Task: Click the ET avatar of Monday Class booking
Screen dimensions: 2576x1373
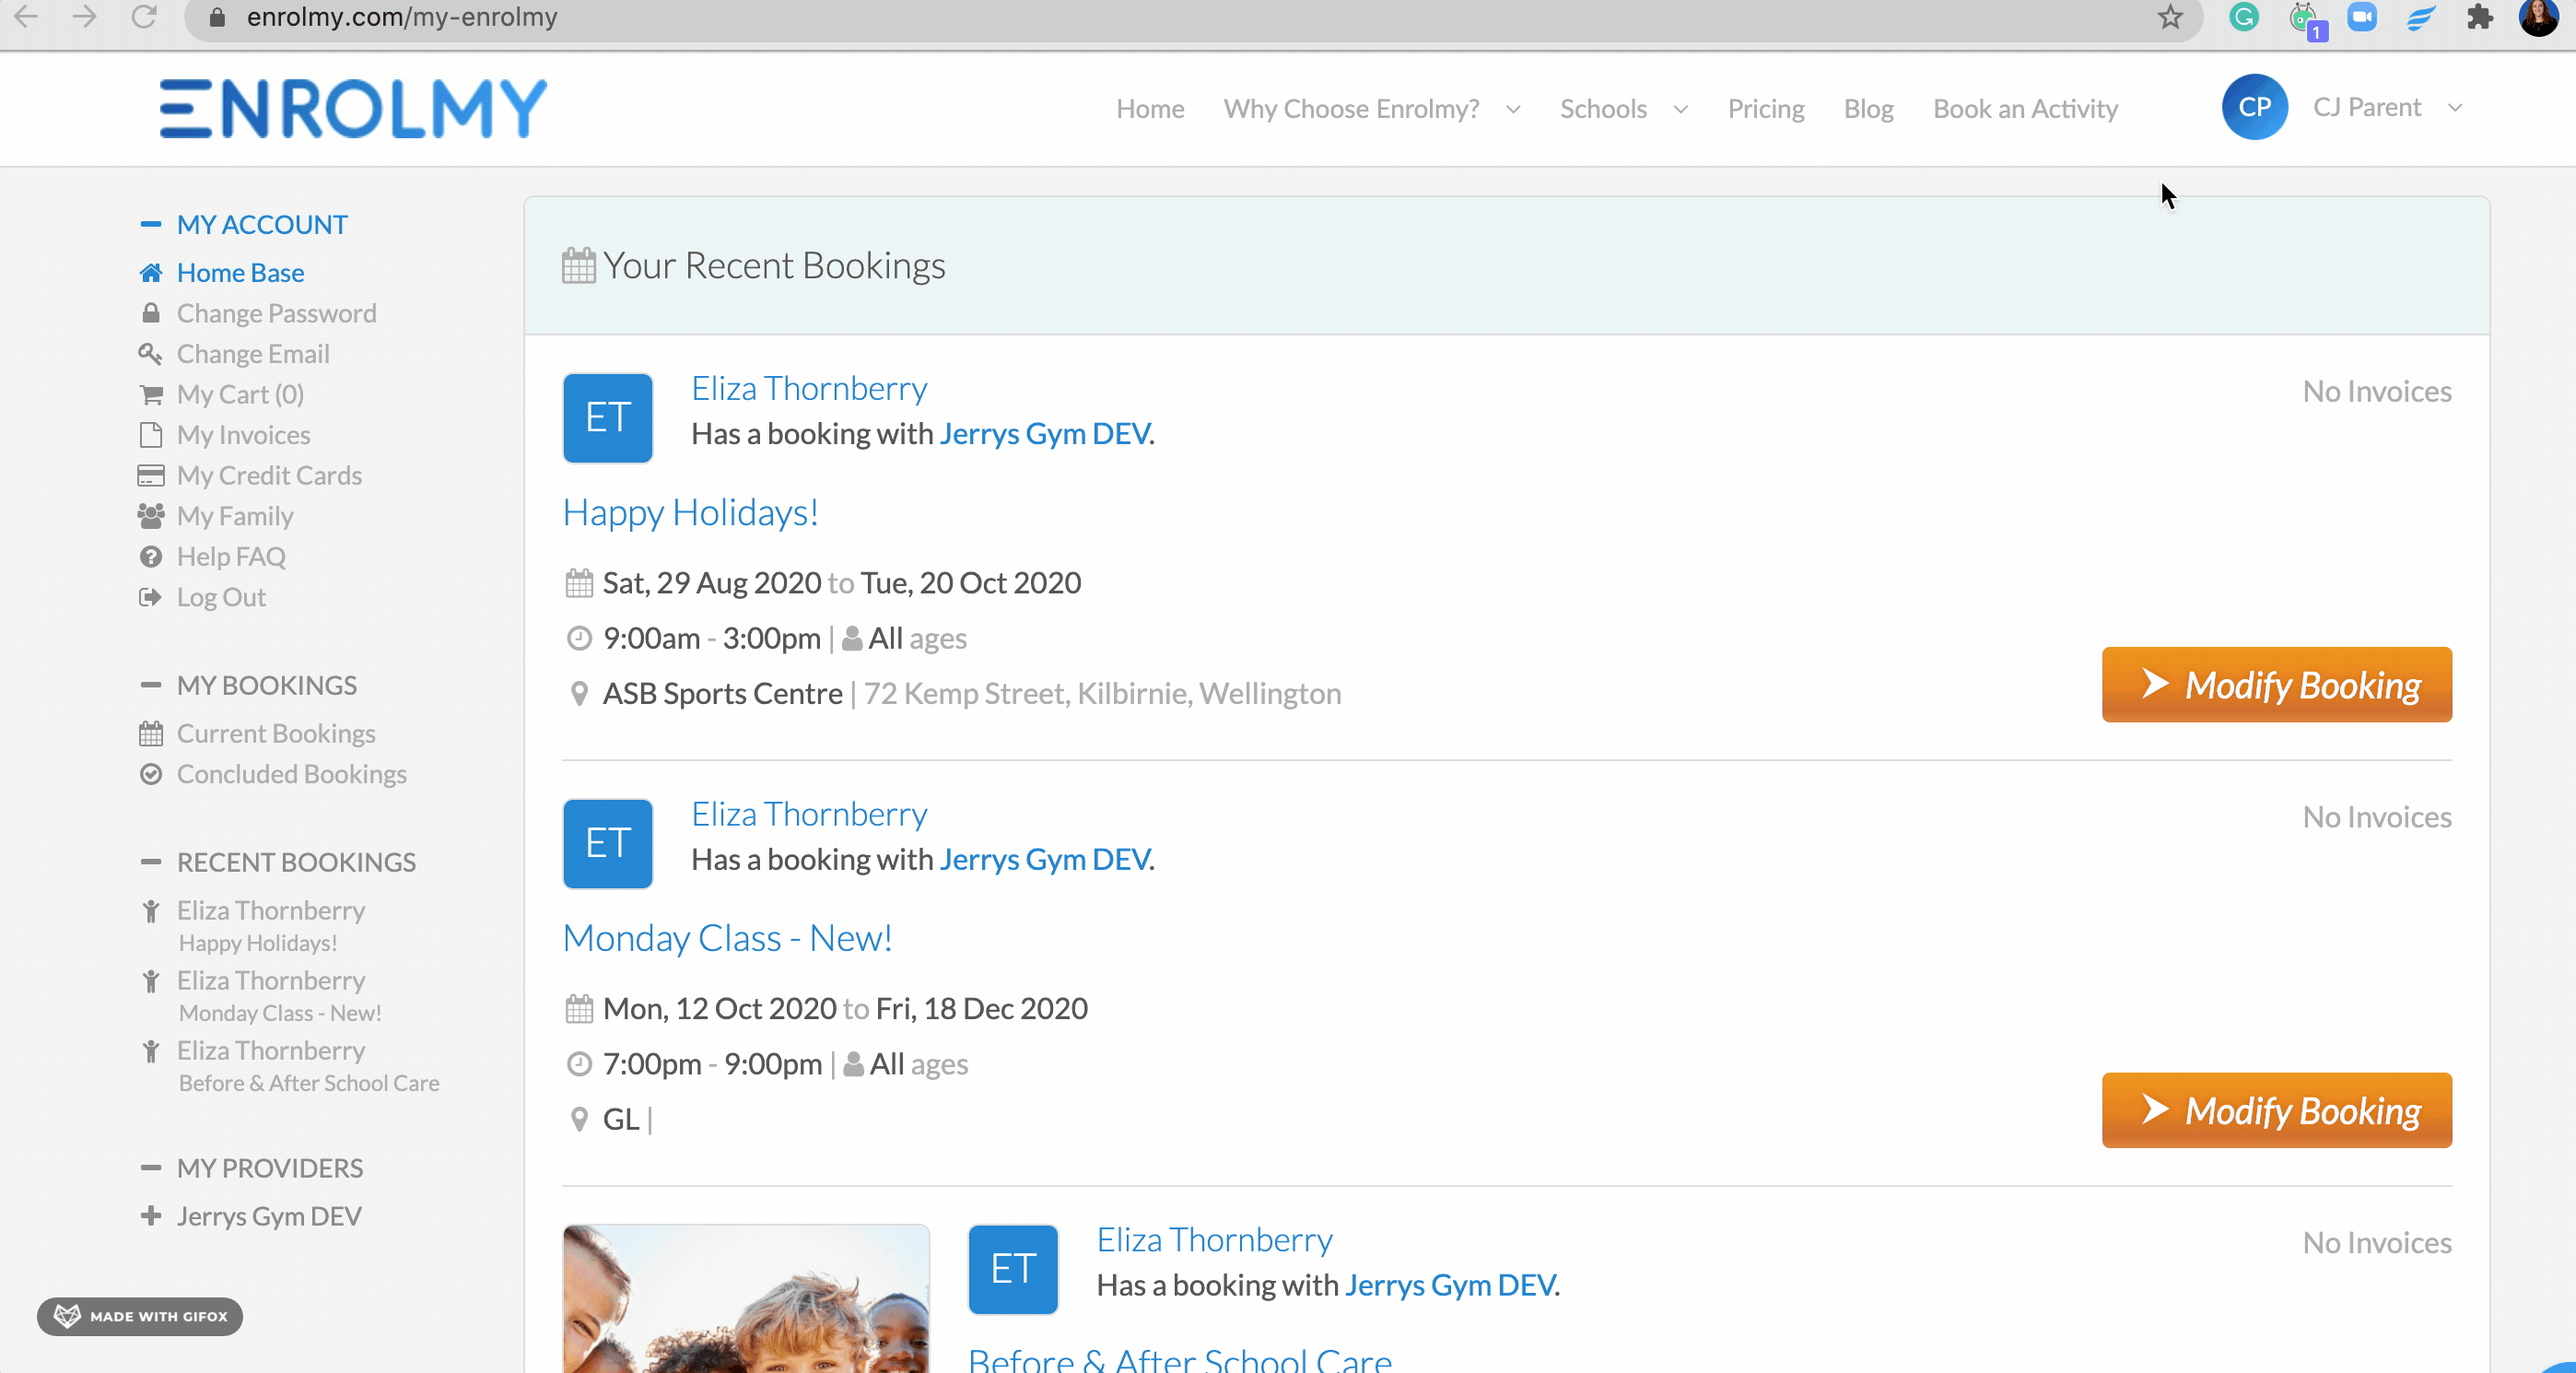Action: click(x=607, y=844)
